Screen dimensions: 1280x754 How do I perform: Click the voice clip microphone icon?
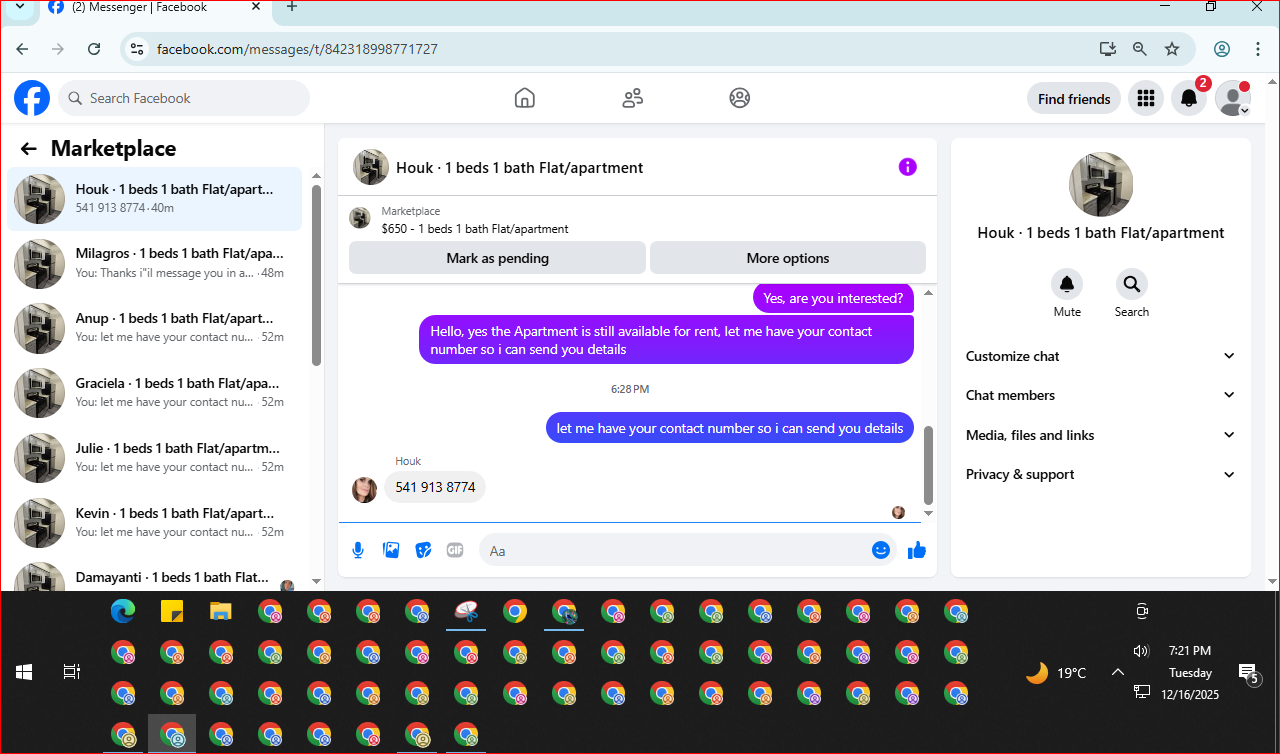point(358,550)
